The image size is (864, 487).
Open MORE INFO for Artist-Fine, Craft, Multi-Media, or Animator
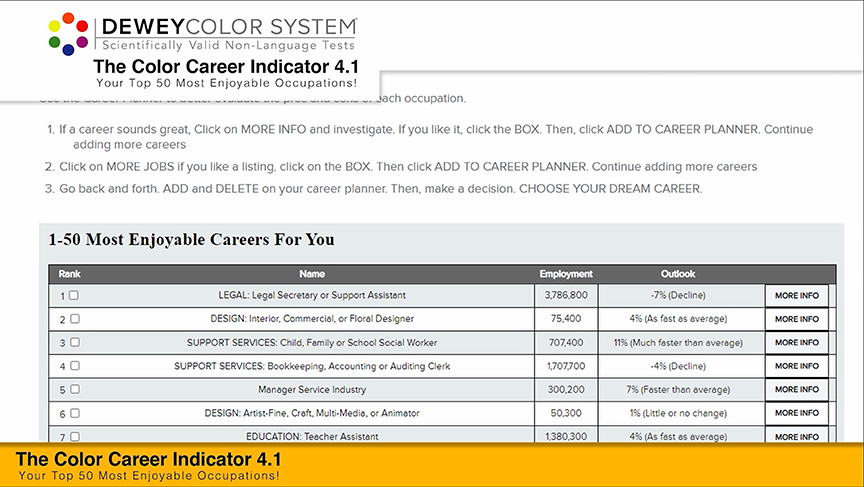(x=797, y=413)
